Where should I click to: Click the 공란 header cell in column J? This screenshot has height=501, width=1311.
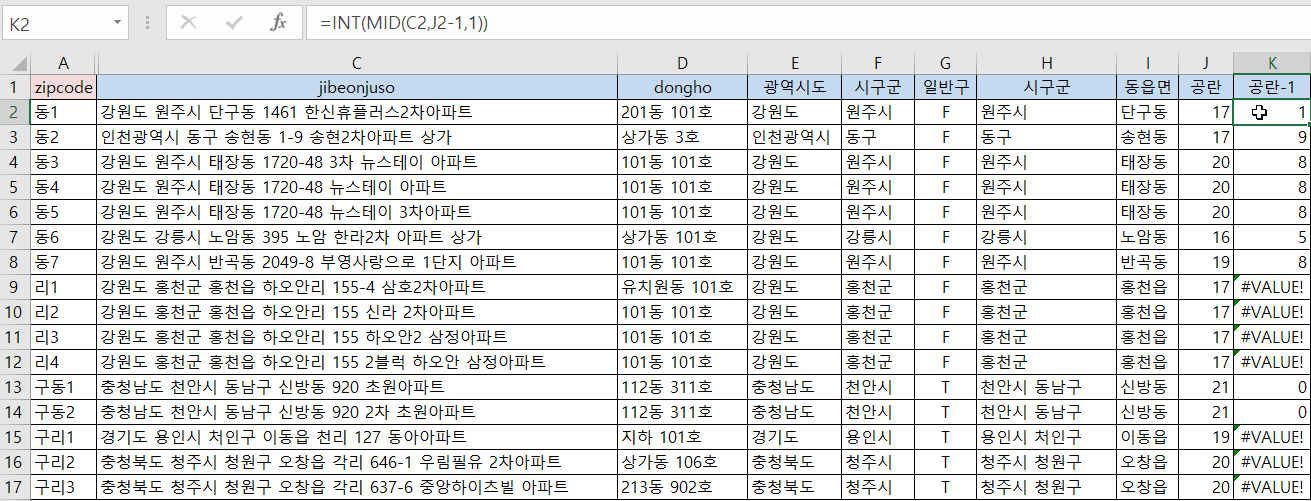coord(1205,87)
